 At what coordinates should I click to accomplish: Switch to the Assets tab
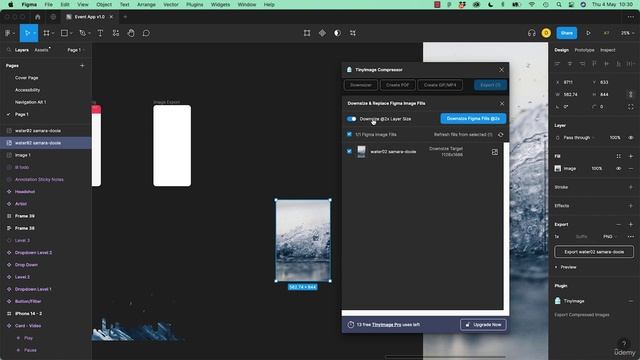pyautogui.click(x=41, y=50)
